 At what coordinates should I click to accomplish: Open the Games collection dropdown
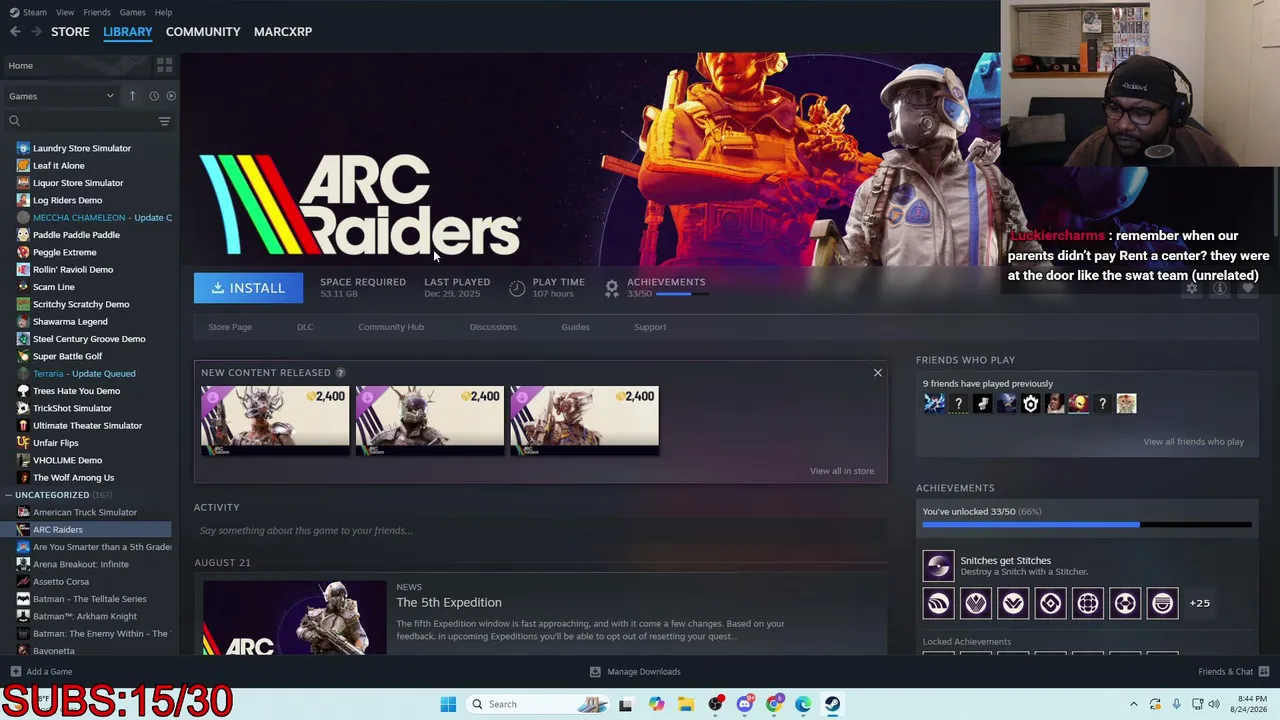tap(61, 96)
